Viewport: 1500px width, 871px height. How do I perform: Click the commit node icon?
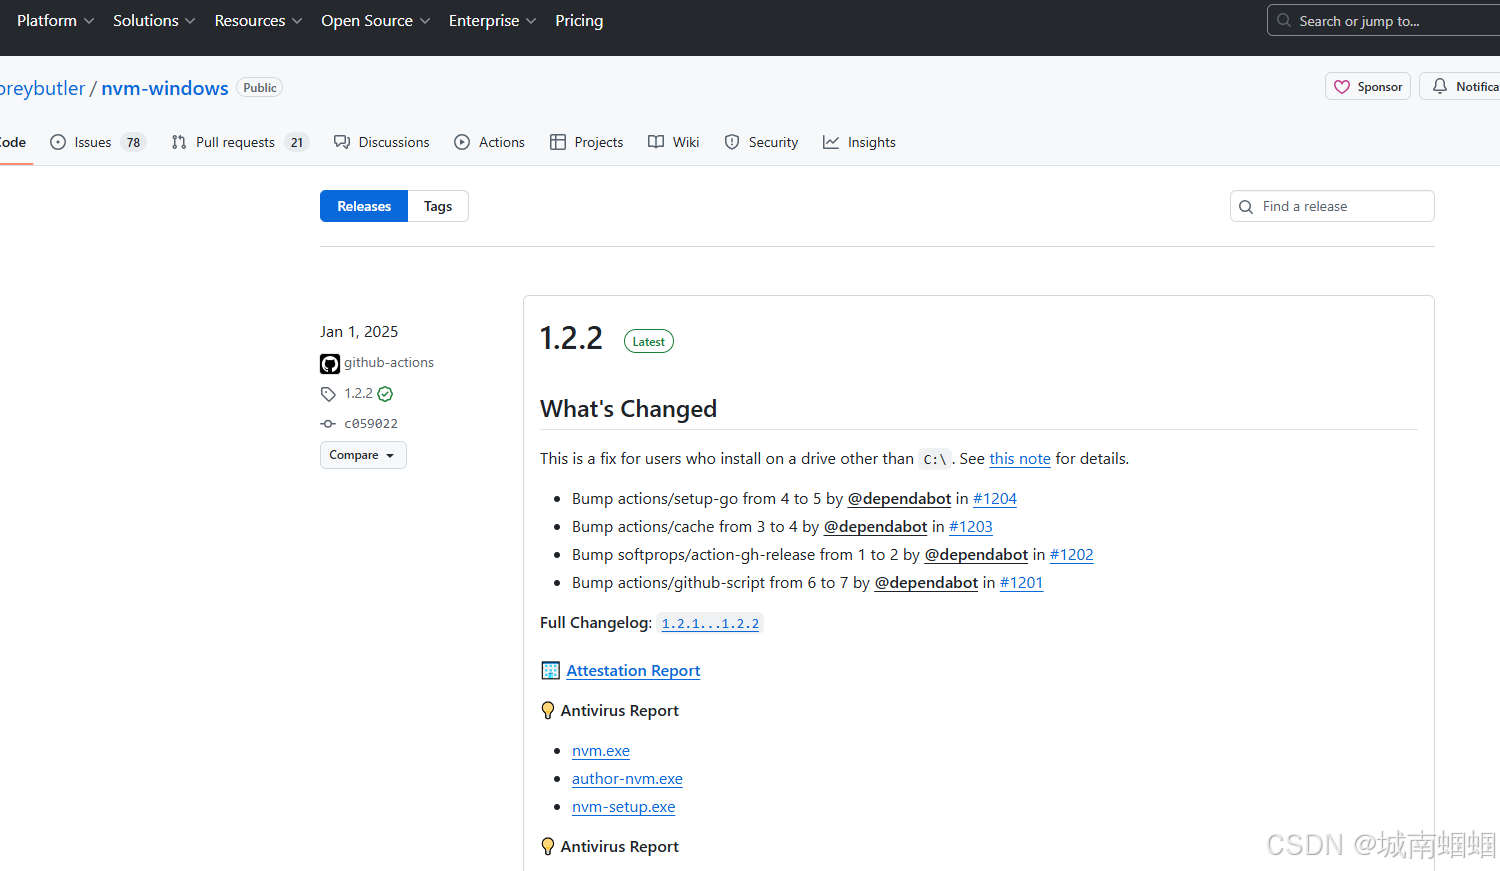coord(328,424)
